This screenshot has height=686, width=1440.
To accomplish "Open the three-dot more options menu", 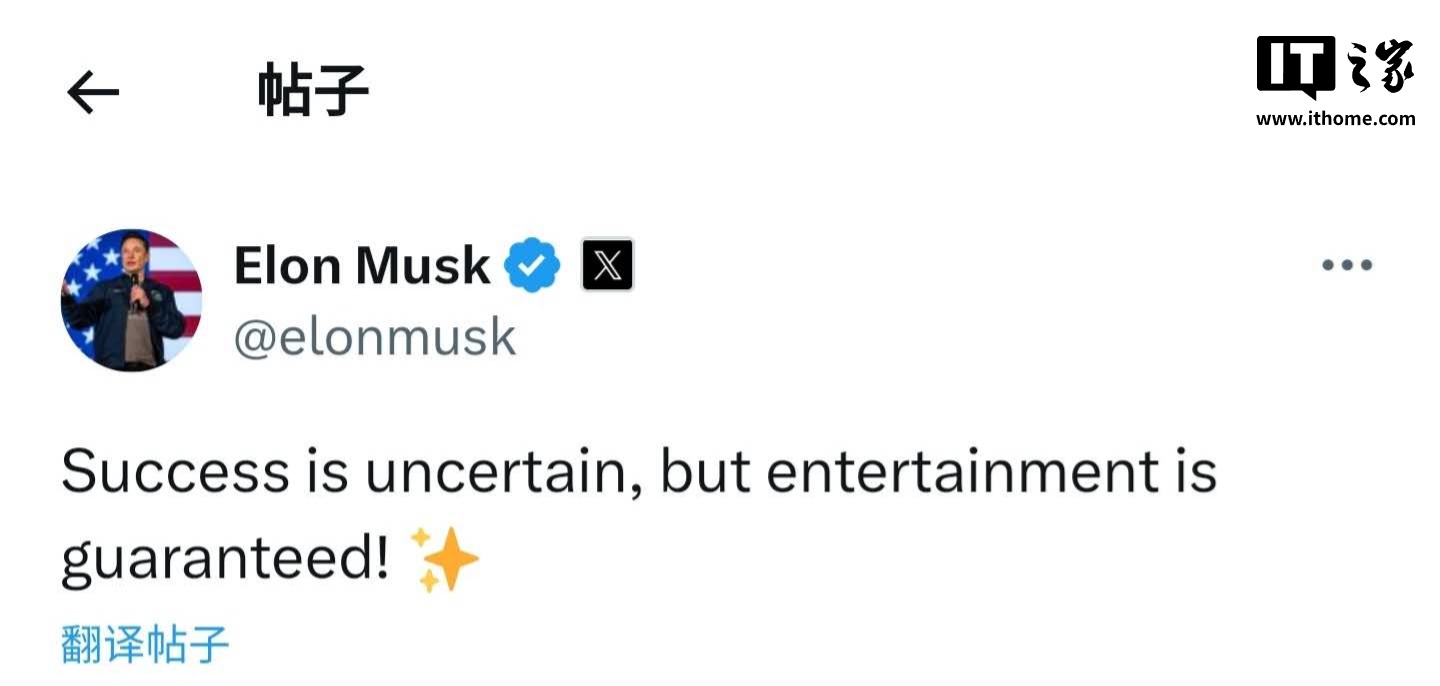I will 1346,265.
